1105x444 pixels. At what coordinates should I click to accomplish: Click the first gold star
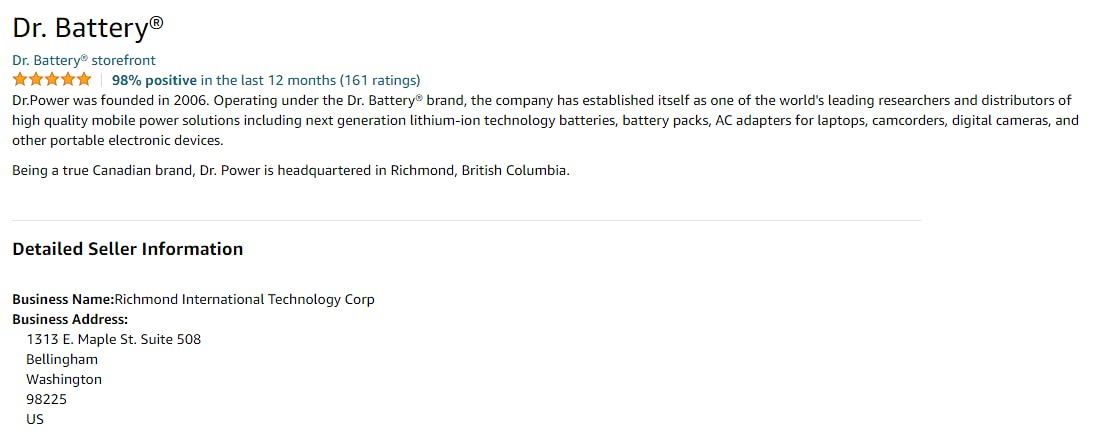click(19, 80)
